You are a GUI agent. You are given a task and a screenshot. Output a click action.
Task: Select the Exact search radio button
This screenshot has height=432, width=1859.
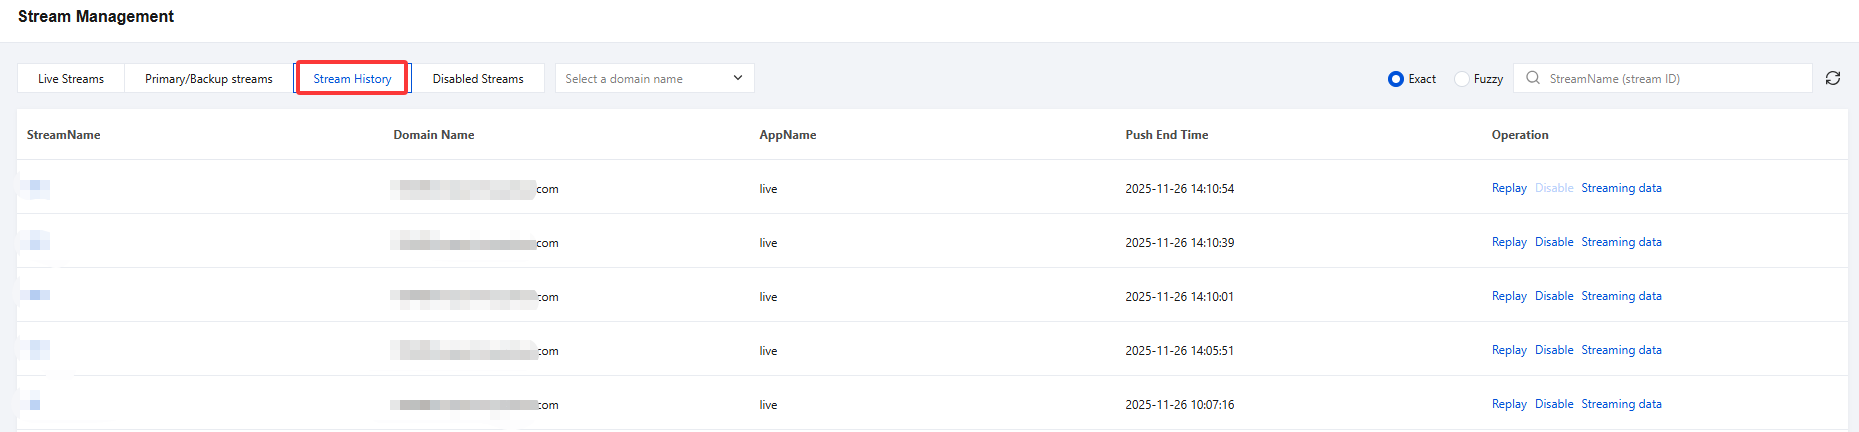click(x=1396, y=79)
